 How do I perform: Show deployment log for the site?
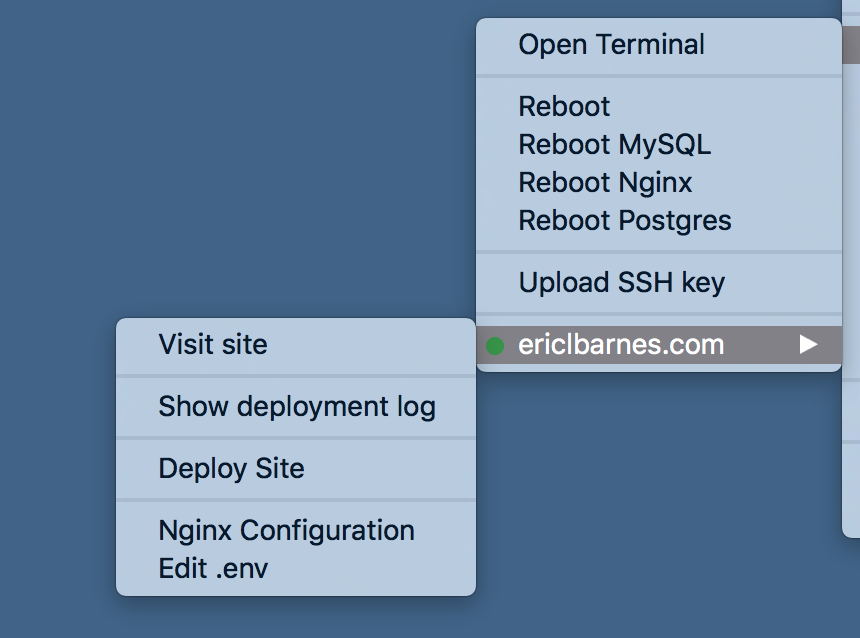point(296,406)
